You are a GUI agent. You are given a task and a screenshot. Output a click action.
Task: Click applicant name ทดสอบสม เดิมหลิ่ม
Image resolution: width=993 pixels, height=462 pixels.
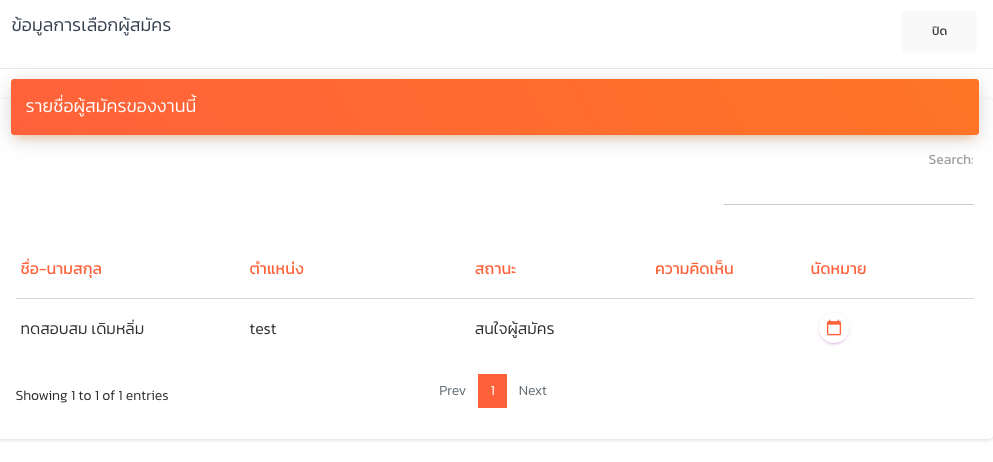coord(83,328)
